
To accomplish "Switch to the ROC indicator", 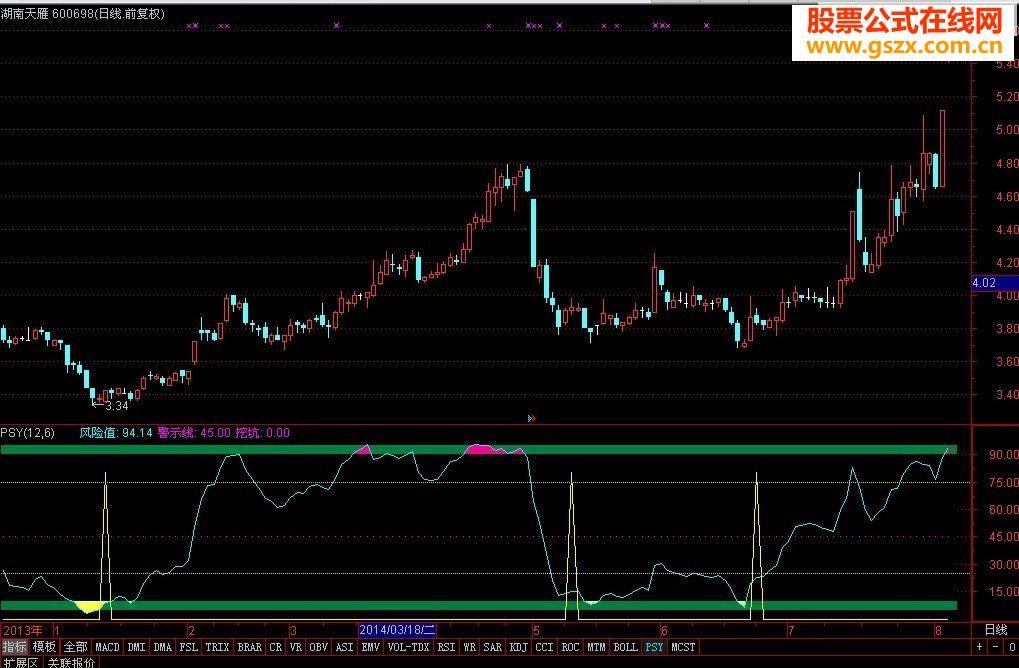I will click(570, 647).
